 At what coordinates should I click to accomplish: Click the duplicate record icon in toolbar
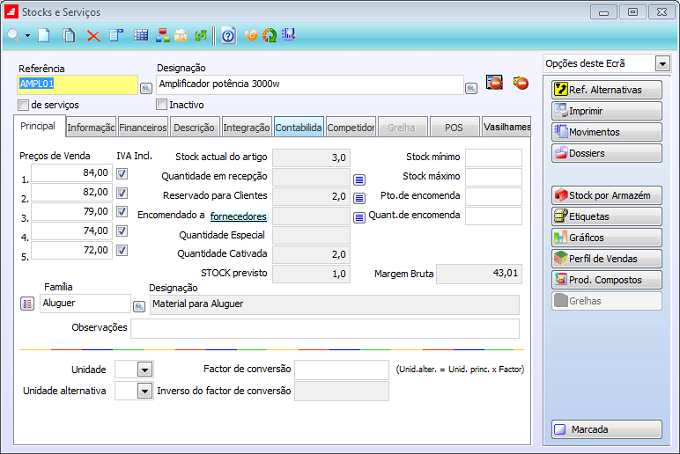69,35
